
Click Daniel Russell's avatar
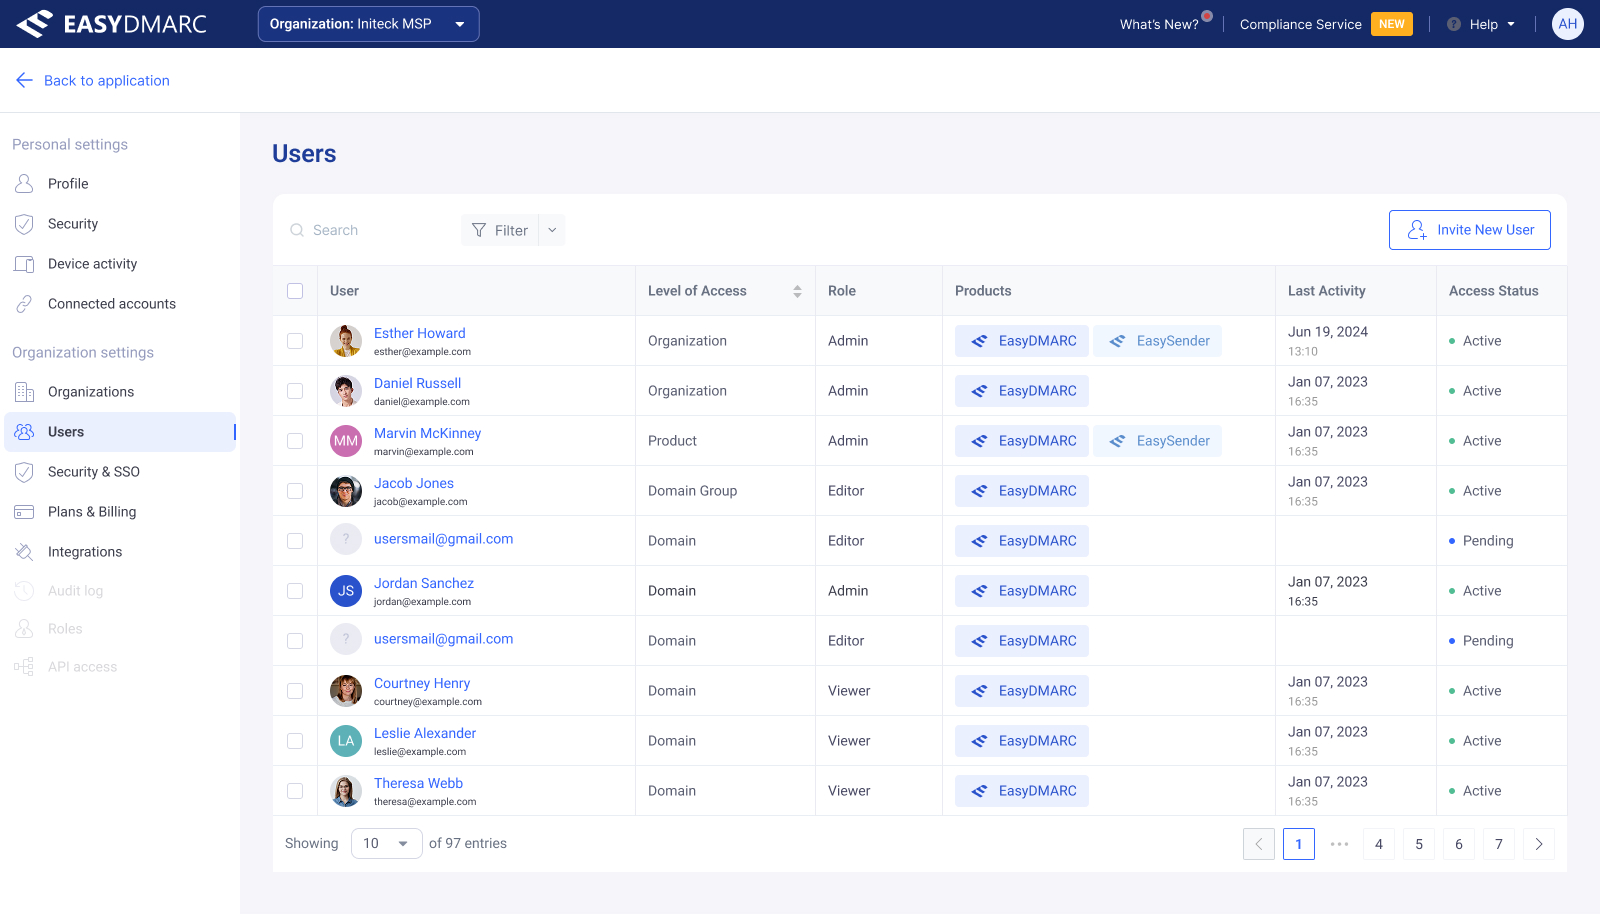pos(346,391)
